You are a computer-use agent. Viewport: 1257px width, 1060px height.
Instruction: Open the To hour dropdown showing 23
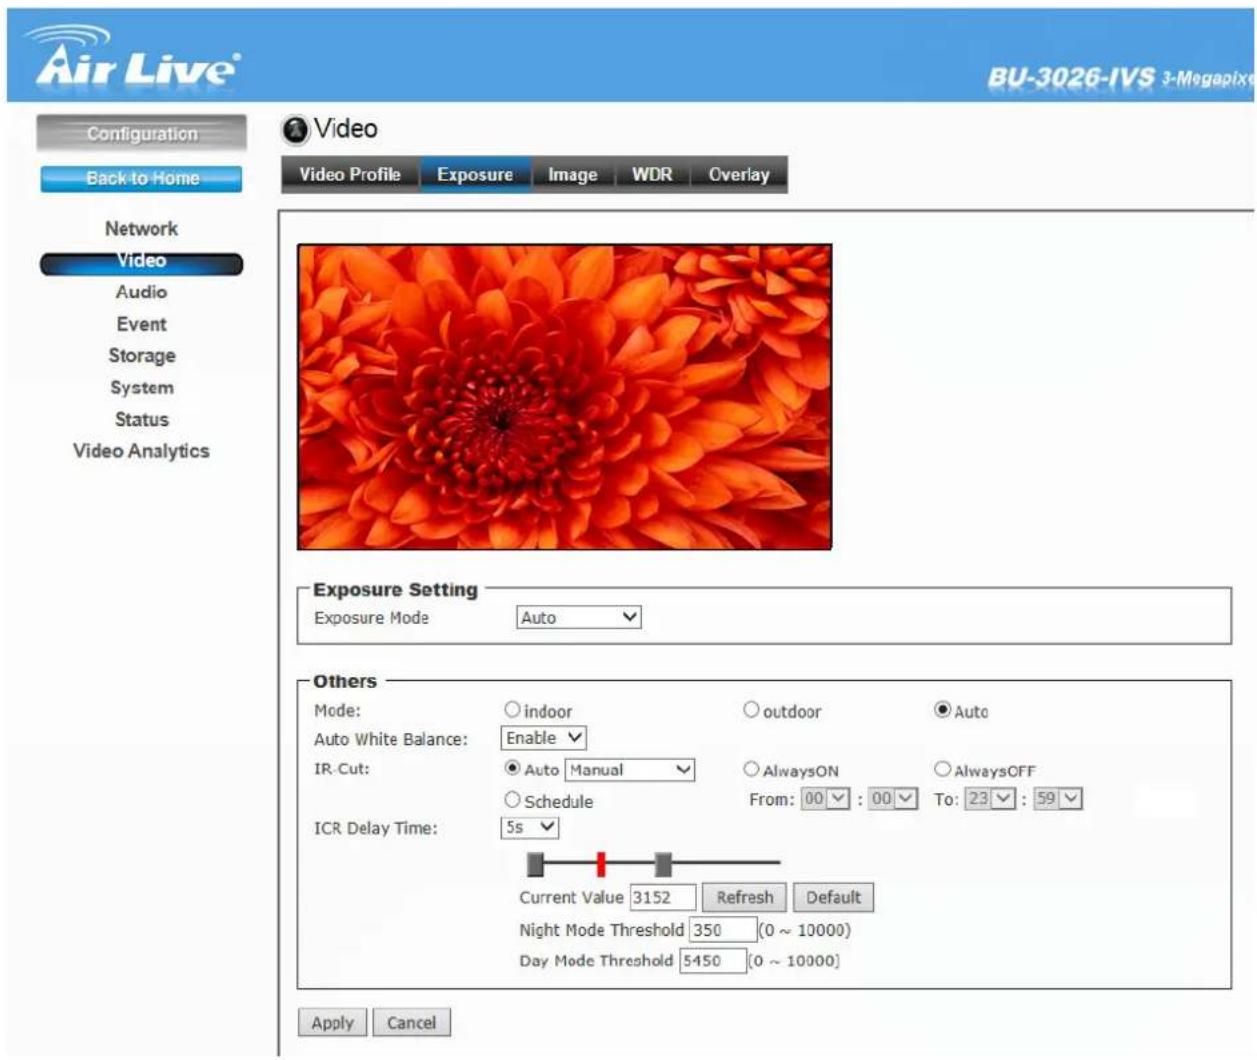(990, 799)
